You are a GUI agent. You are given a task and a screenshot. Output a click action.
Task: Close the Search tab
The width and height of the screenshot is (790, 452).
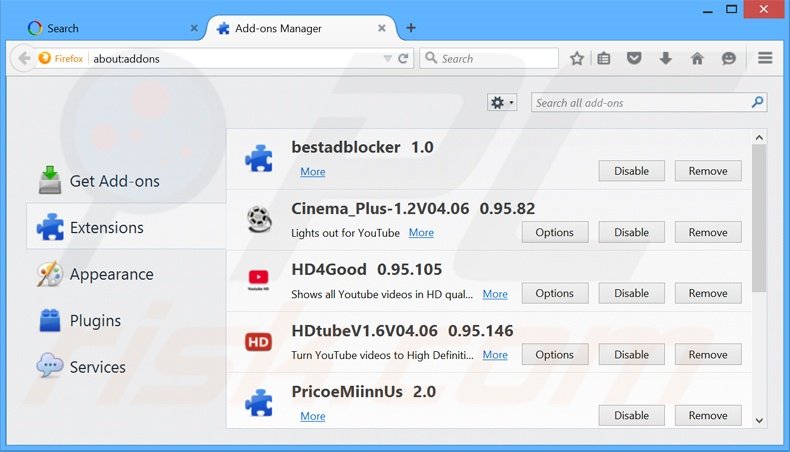pos(194,28)
